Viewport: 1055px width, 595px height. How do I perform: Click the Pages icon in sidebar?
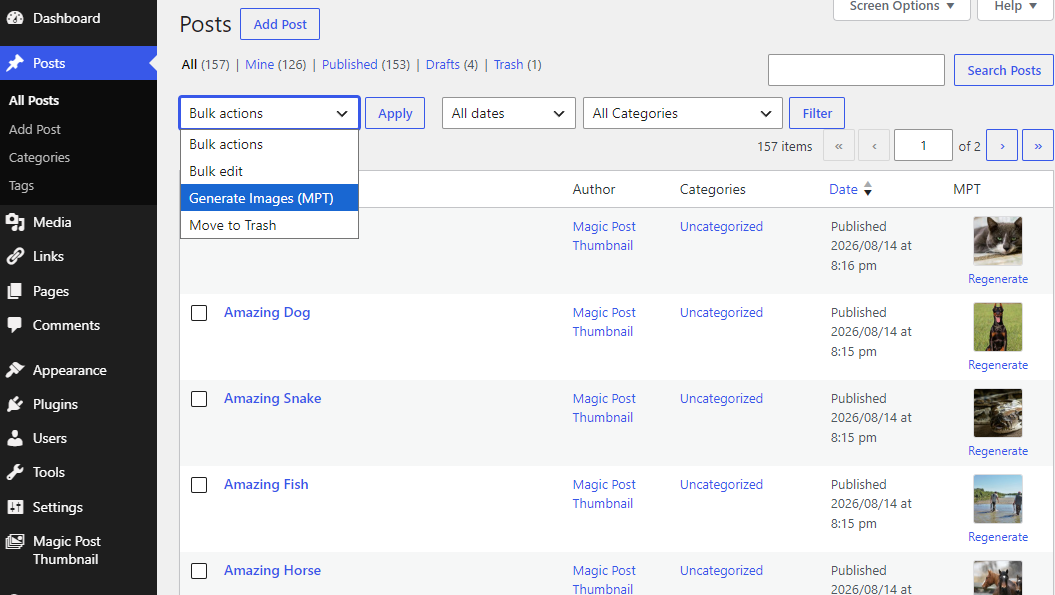[x=15, y=291]
